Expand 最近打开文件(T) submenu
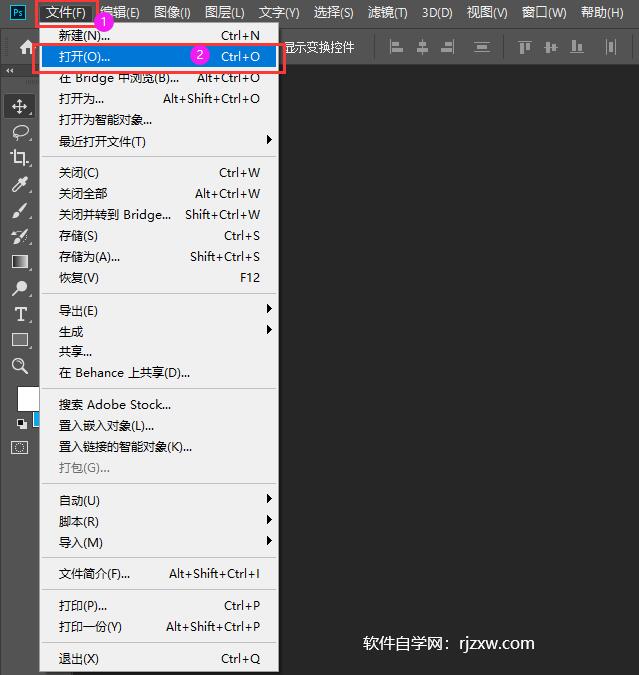The image size is (639, 675). tap(159, 141)
